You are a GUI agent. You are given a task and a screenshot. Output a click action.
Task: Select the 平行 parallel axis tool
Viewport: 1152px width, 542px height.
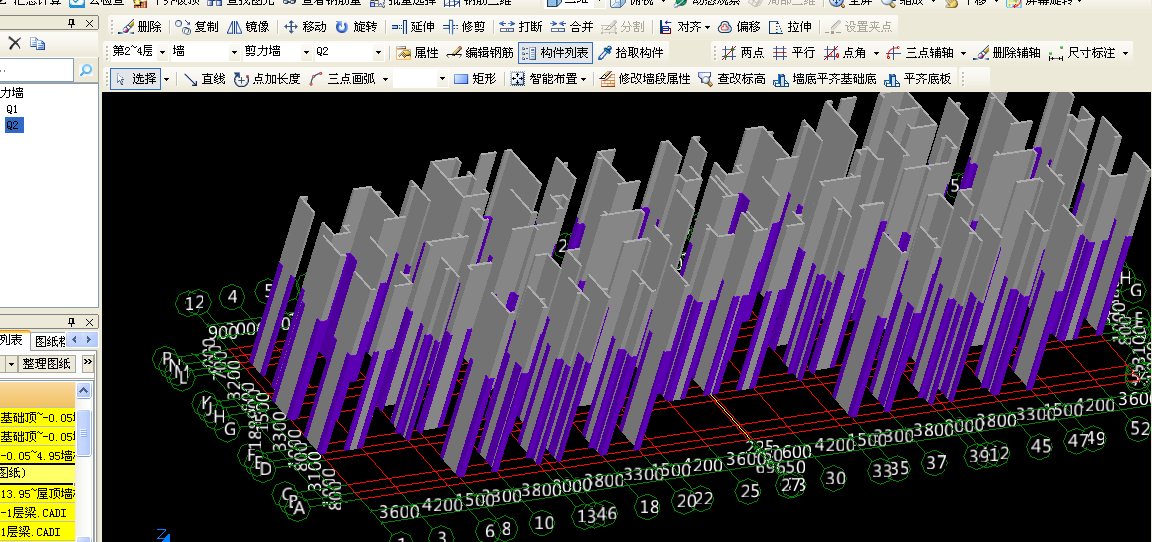tap(794, 53)
